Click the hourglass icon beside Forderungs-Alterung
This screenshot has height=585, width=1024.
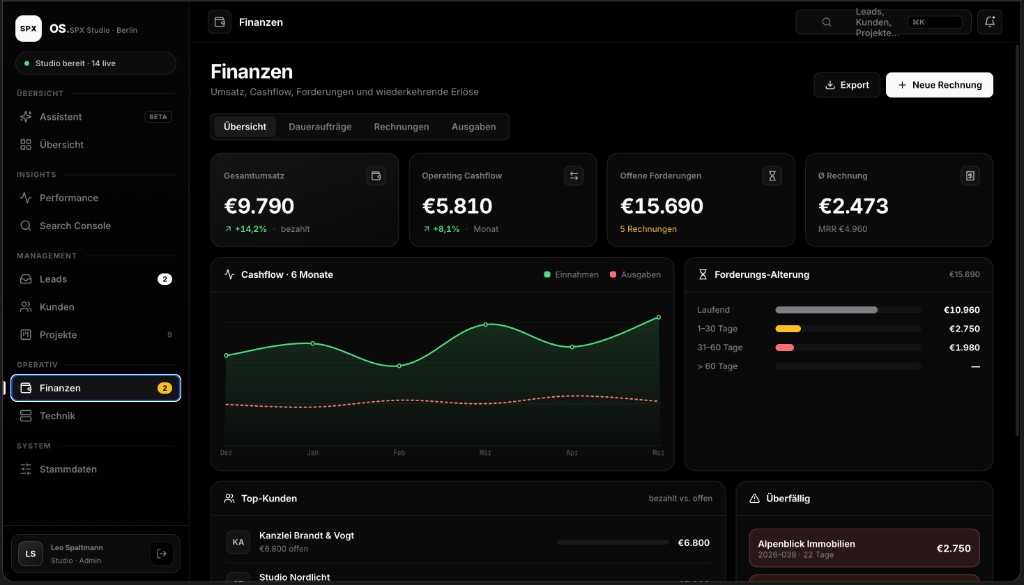tap(703, 274)
